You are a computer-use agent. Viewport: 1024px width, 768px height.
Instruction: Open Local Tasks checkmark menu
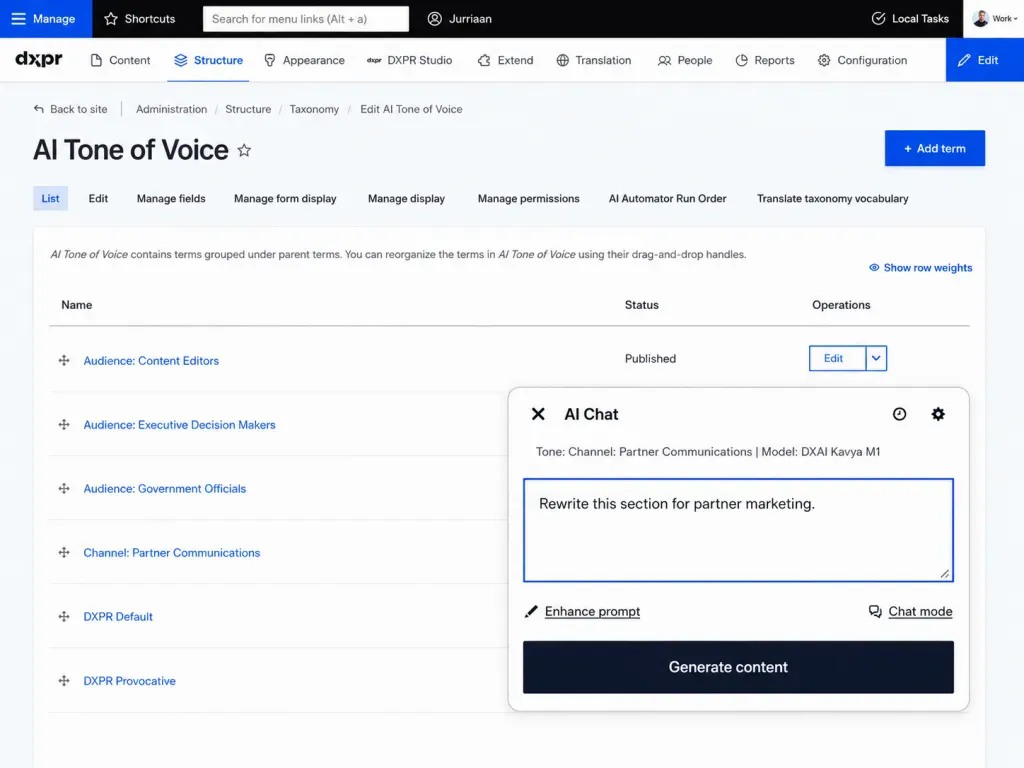[910, 19]
